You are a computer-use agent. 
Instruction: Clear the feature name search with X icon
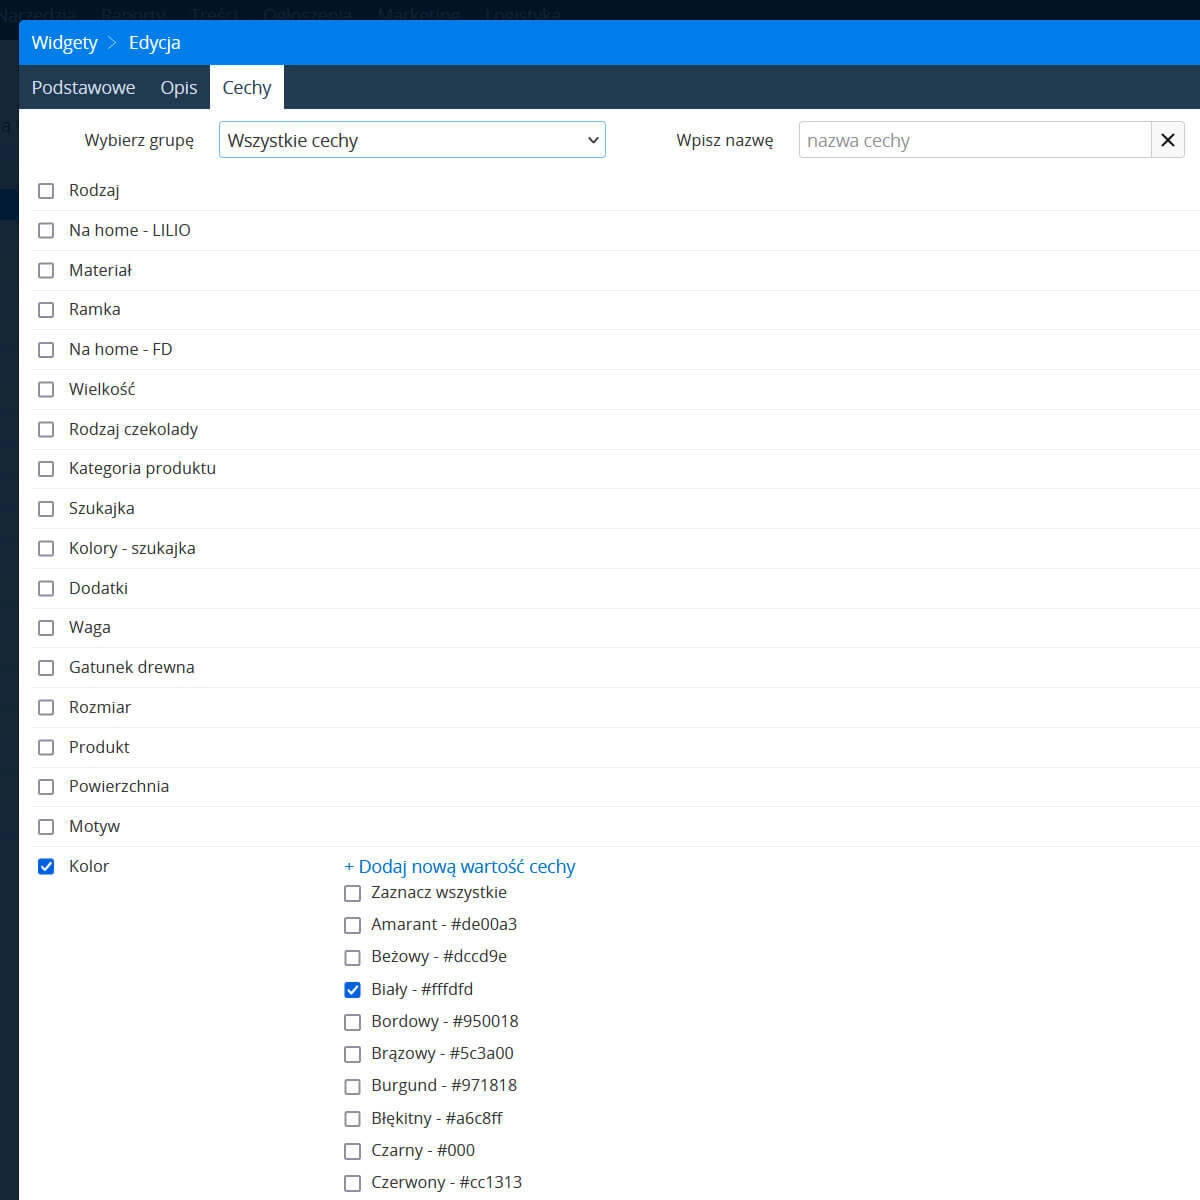coord(1167,140)
